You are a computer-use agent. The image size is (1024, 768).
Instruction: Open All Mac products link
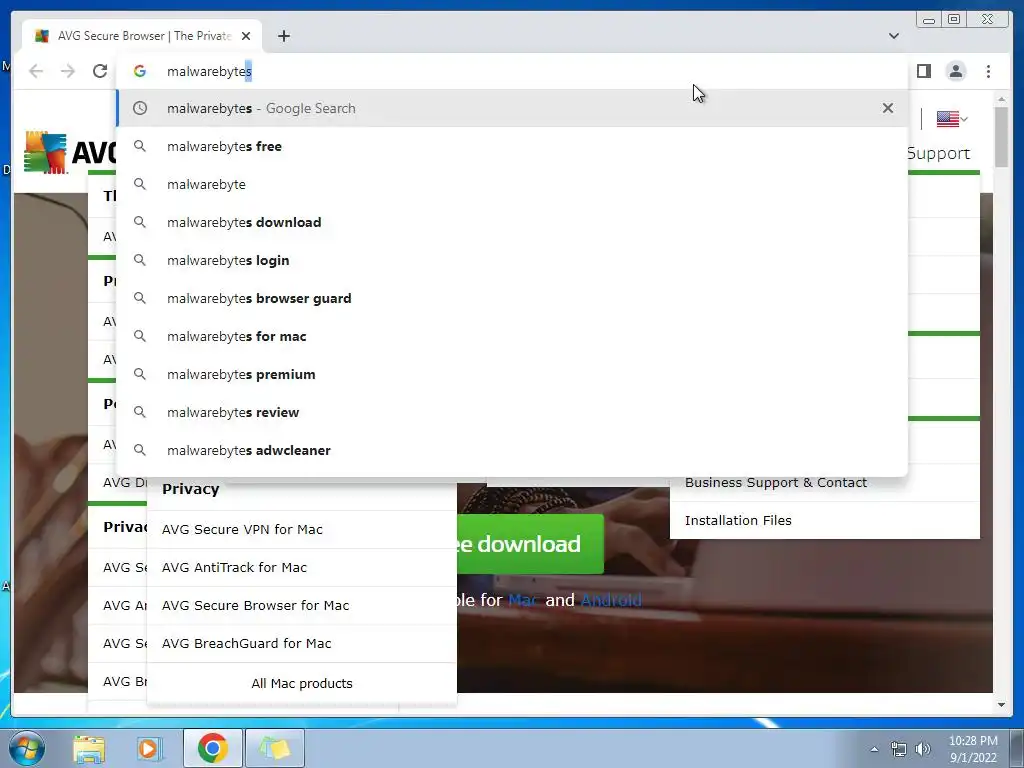[x=302, y=684]
